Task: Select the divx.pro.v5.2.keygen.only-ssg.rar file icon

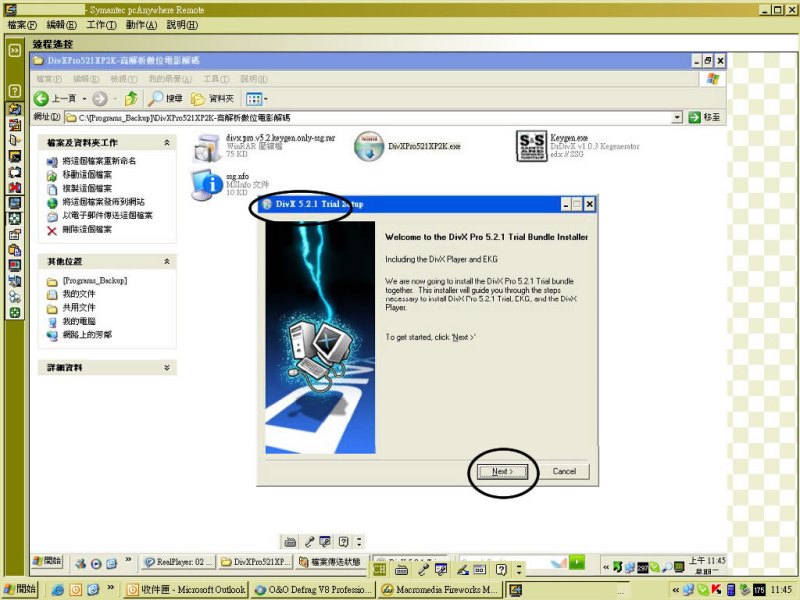Action: (x=207, y=147)
